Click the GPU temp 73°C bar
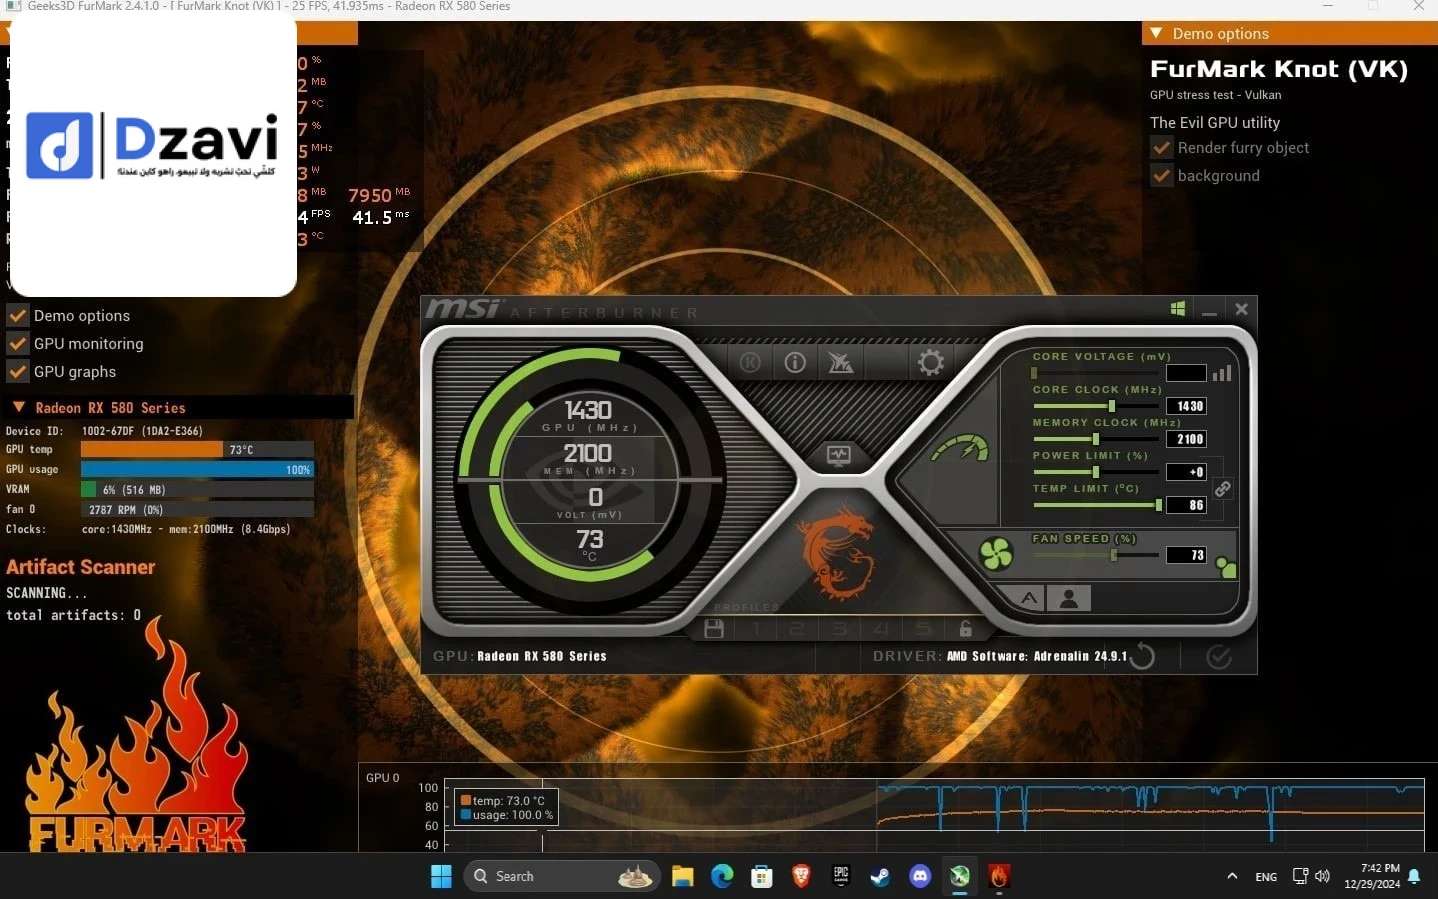Image resolution: width=1438 pixels, height=899 pixels. pyautogui.click(x=197, y=450)
